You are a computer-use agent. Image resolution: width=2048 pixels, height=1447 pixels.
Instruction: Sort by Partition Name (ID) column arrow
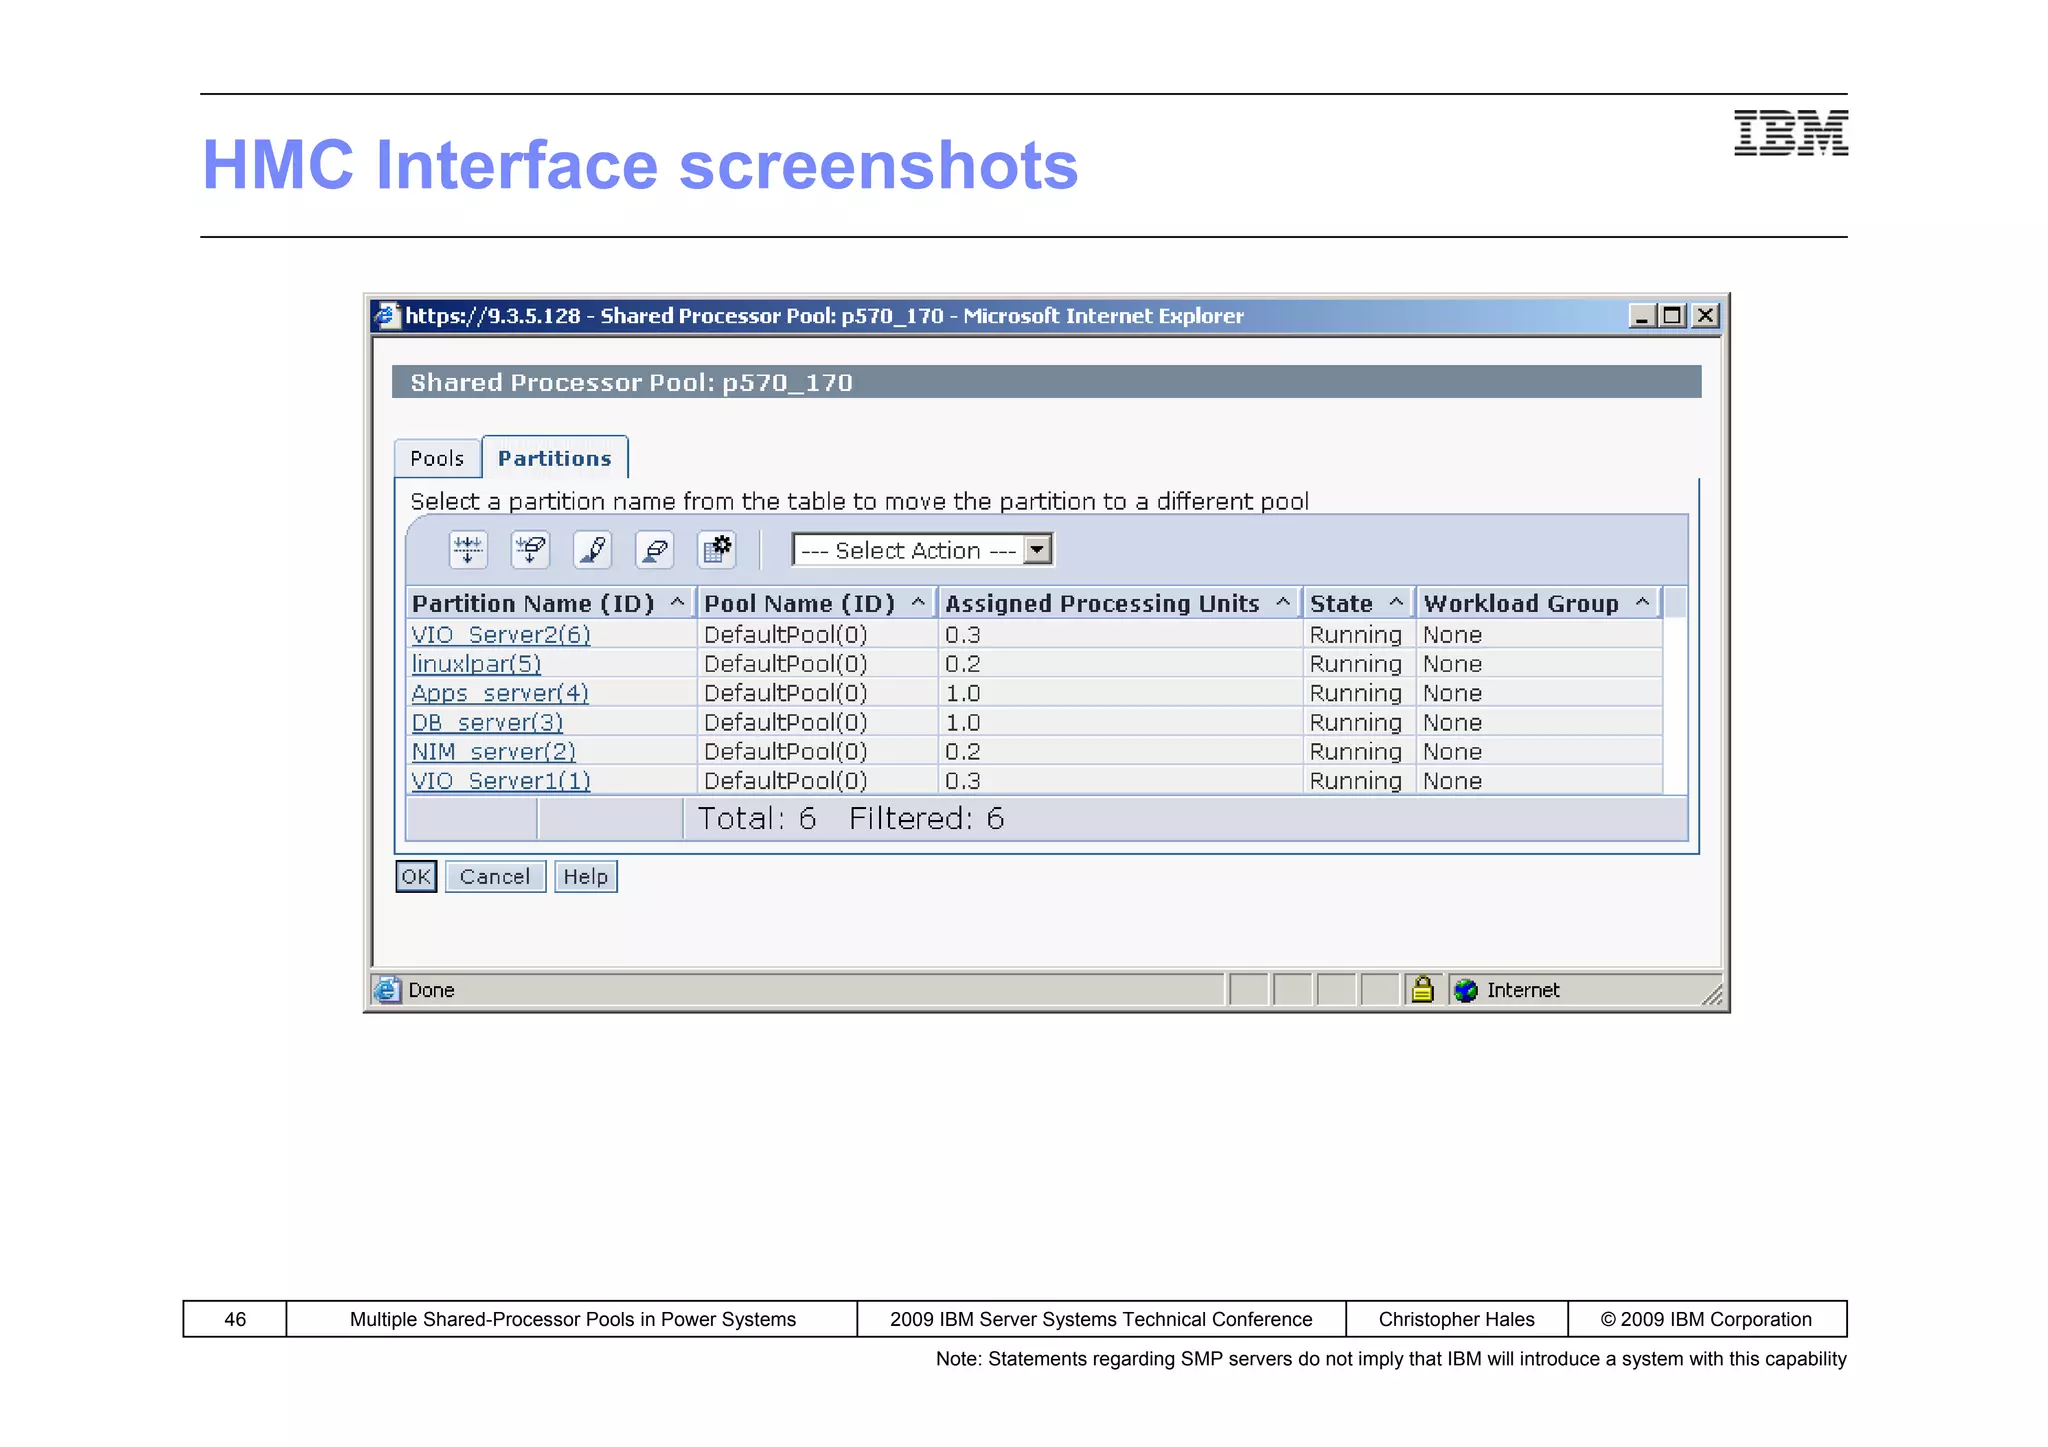[677, 602]
